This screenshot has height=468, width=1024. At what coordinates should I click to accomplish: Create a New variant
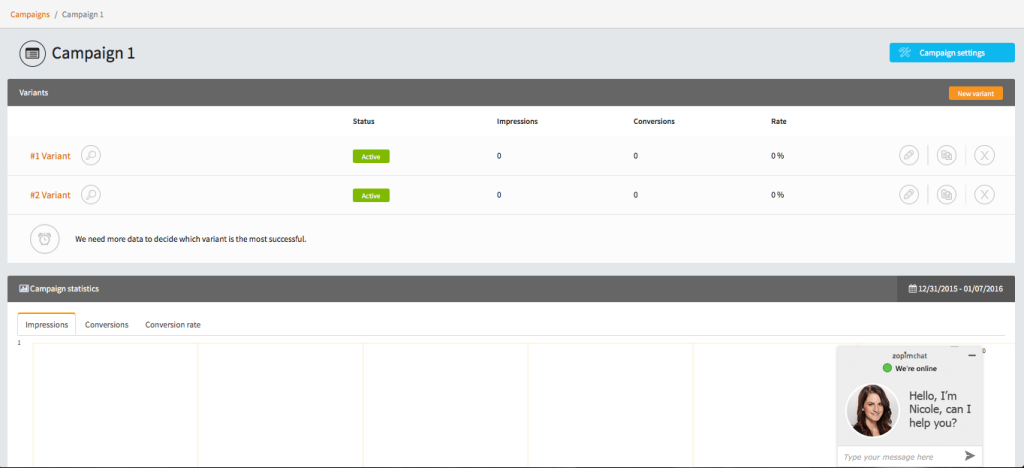(x=975, y=93)
